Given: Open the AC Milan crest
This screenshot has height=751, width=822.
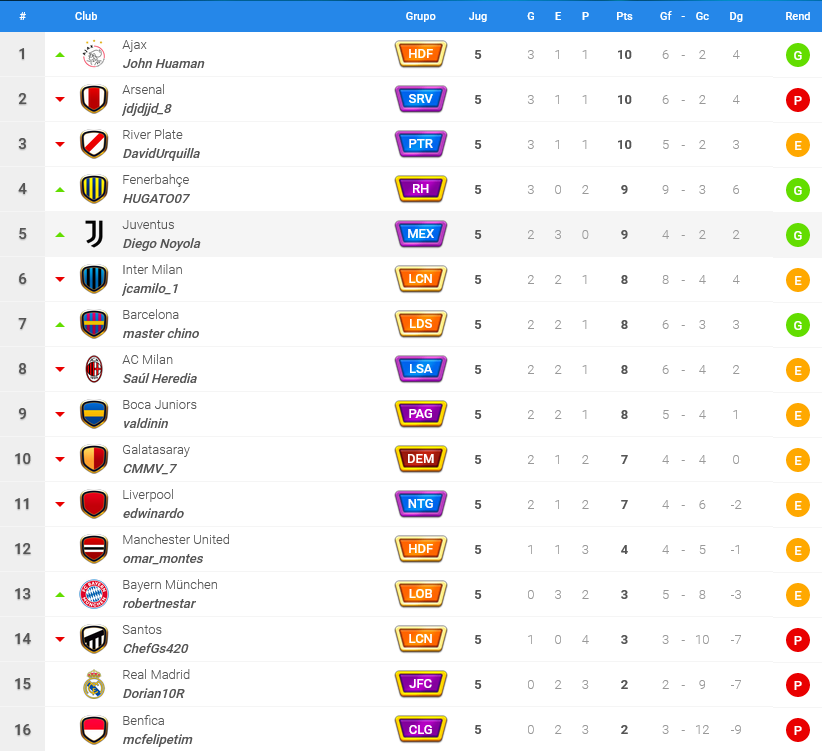Looking at the screenshot, I should click(94, 369).
